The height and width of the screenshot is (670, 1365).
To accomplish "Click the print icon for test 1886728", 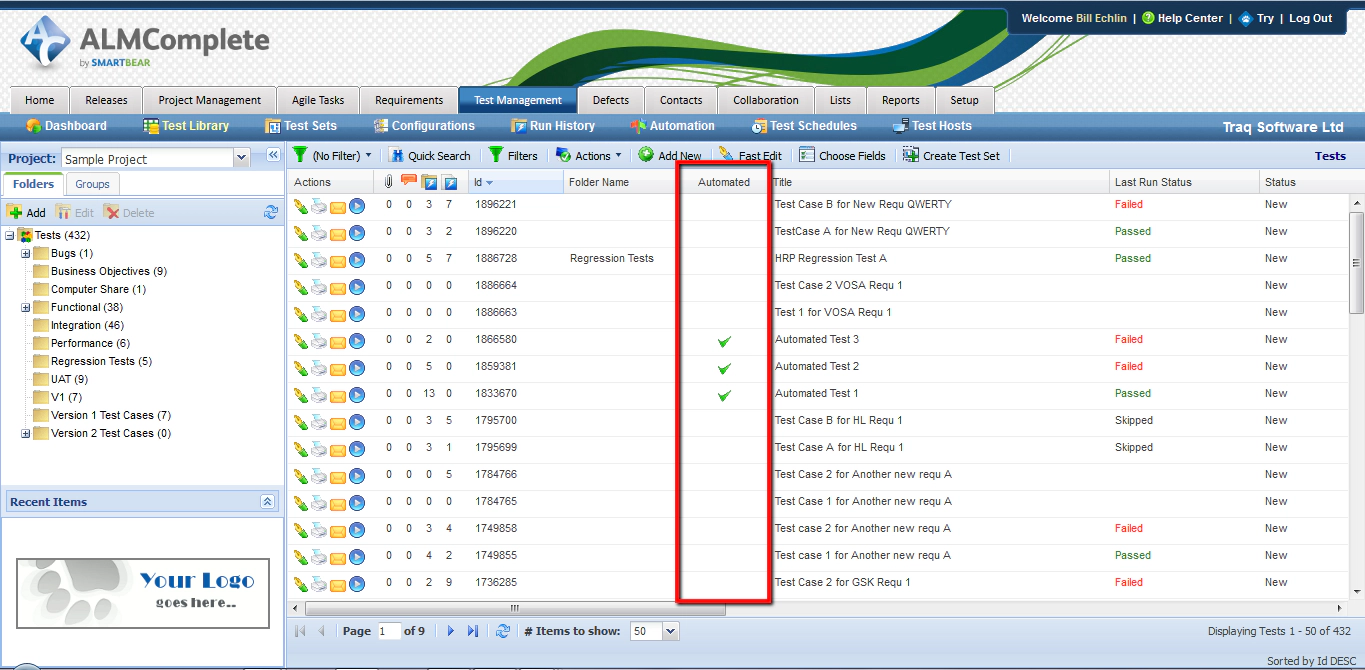I will [318, 259].
